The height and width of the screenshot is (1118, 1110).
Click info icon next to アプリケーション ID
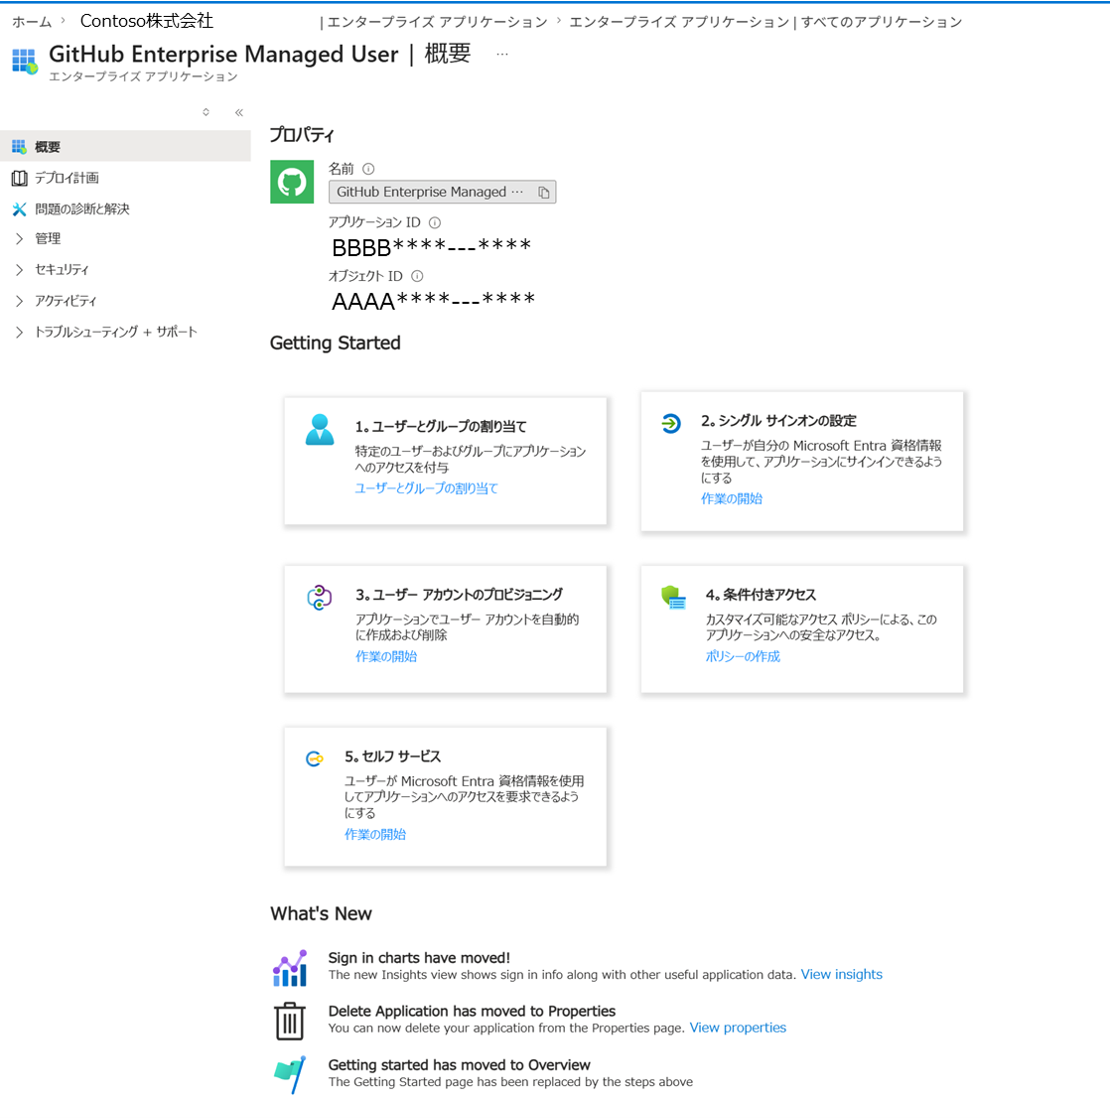(x=435, y=222)
